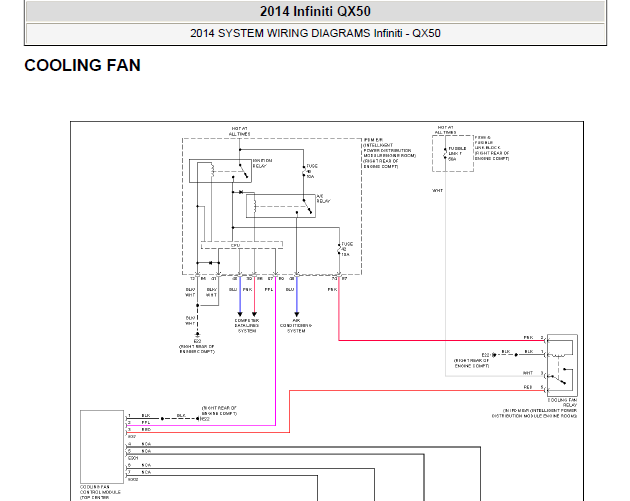Click the 'COOLING FAN RELAY' label
This screenshot has height=501, width=630.
tap(562, 403)
